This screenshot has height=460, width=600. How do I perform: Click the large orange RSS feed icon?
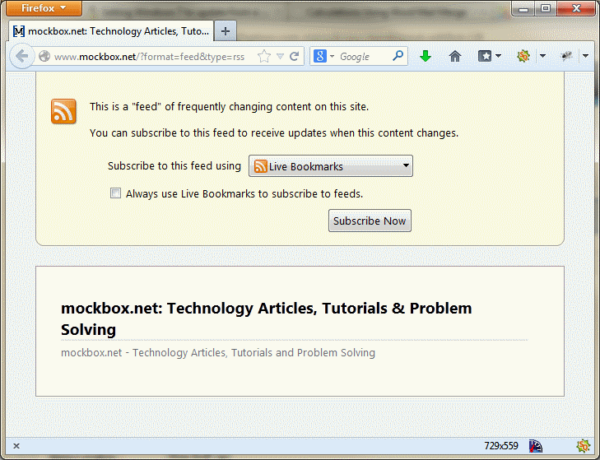coord(64,111)
